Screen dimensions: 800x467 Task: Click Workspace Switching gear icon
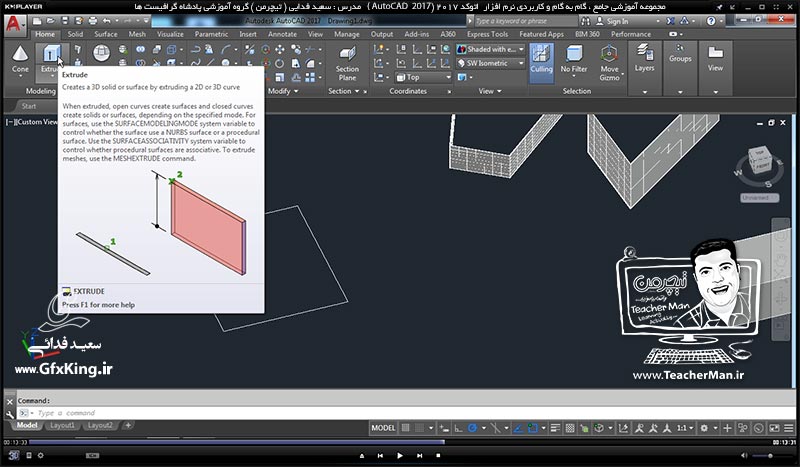tap(704, 428)
